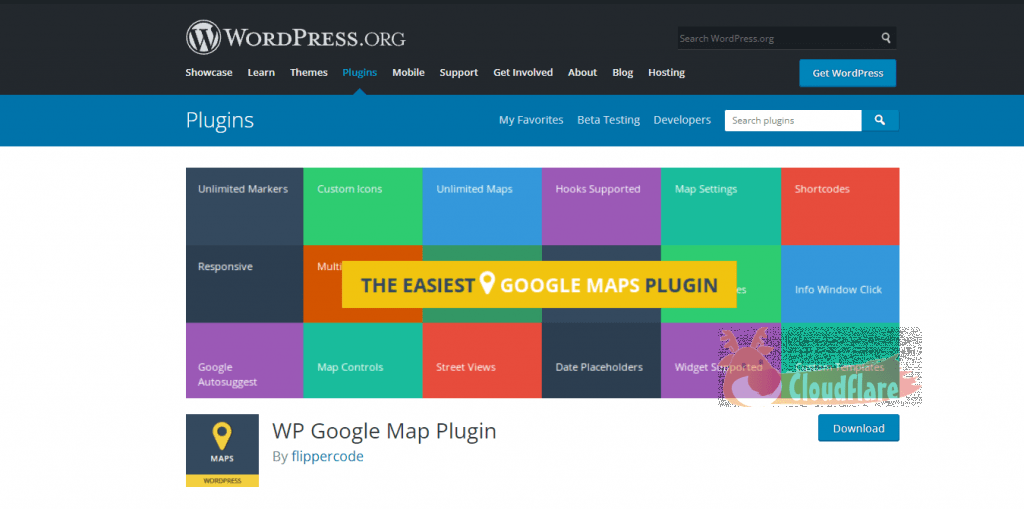Open the Mobile navigation link
This screenshot has height=509, width=1024.
click(x=408, y=73)
